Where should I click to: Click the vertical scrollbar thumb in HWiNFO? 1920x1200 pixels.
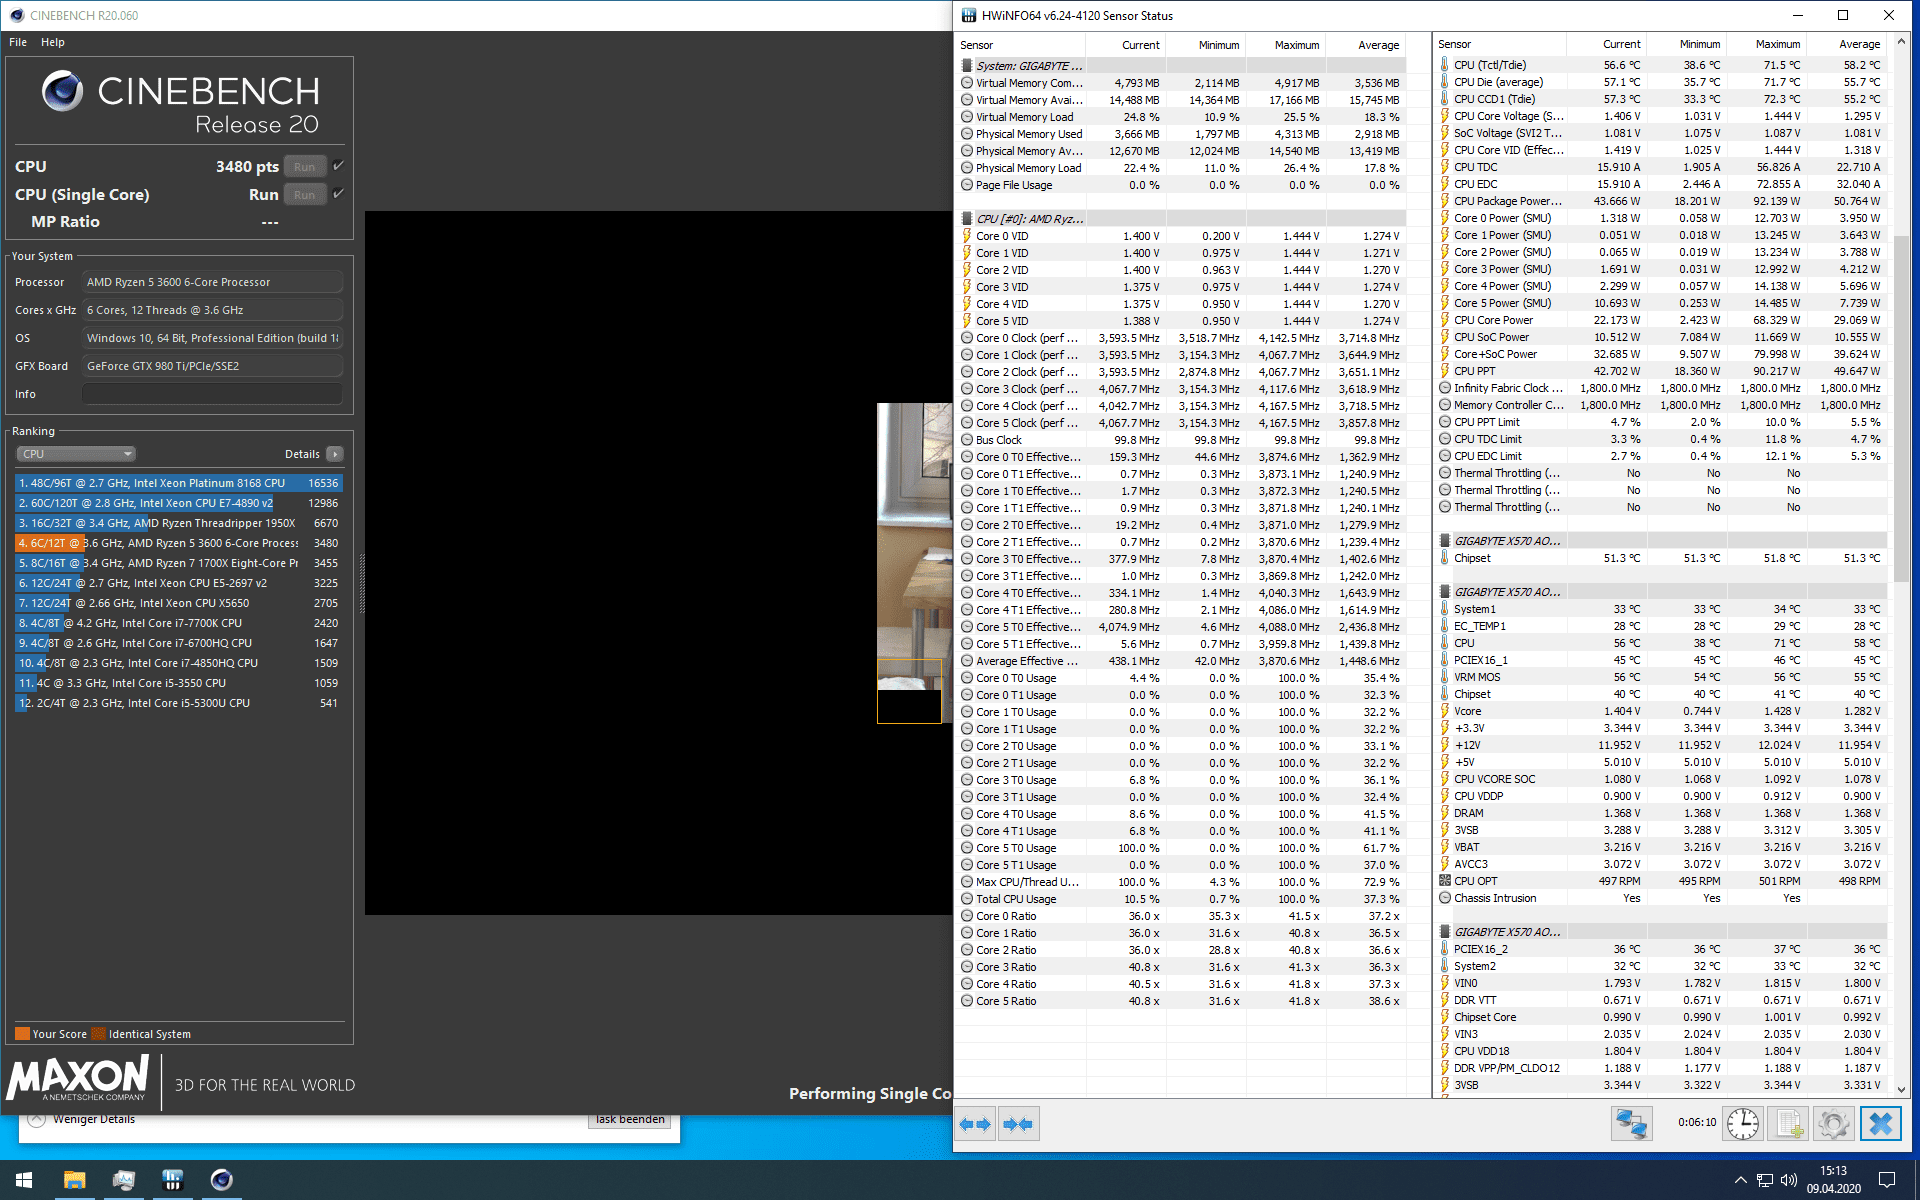click(x=1901, y=408)
